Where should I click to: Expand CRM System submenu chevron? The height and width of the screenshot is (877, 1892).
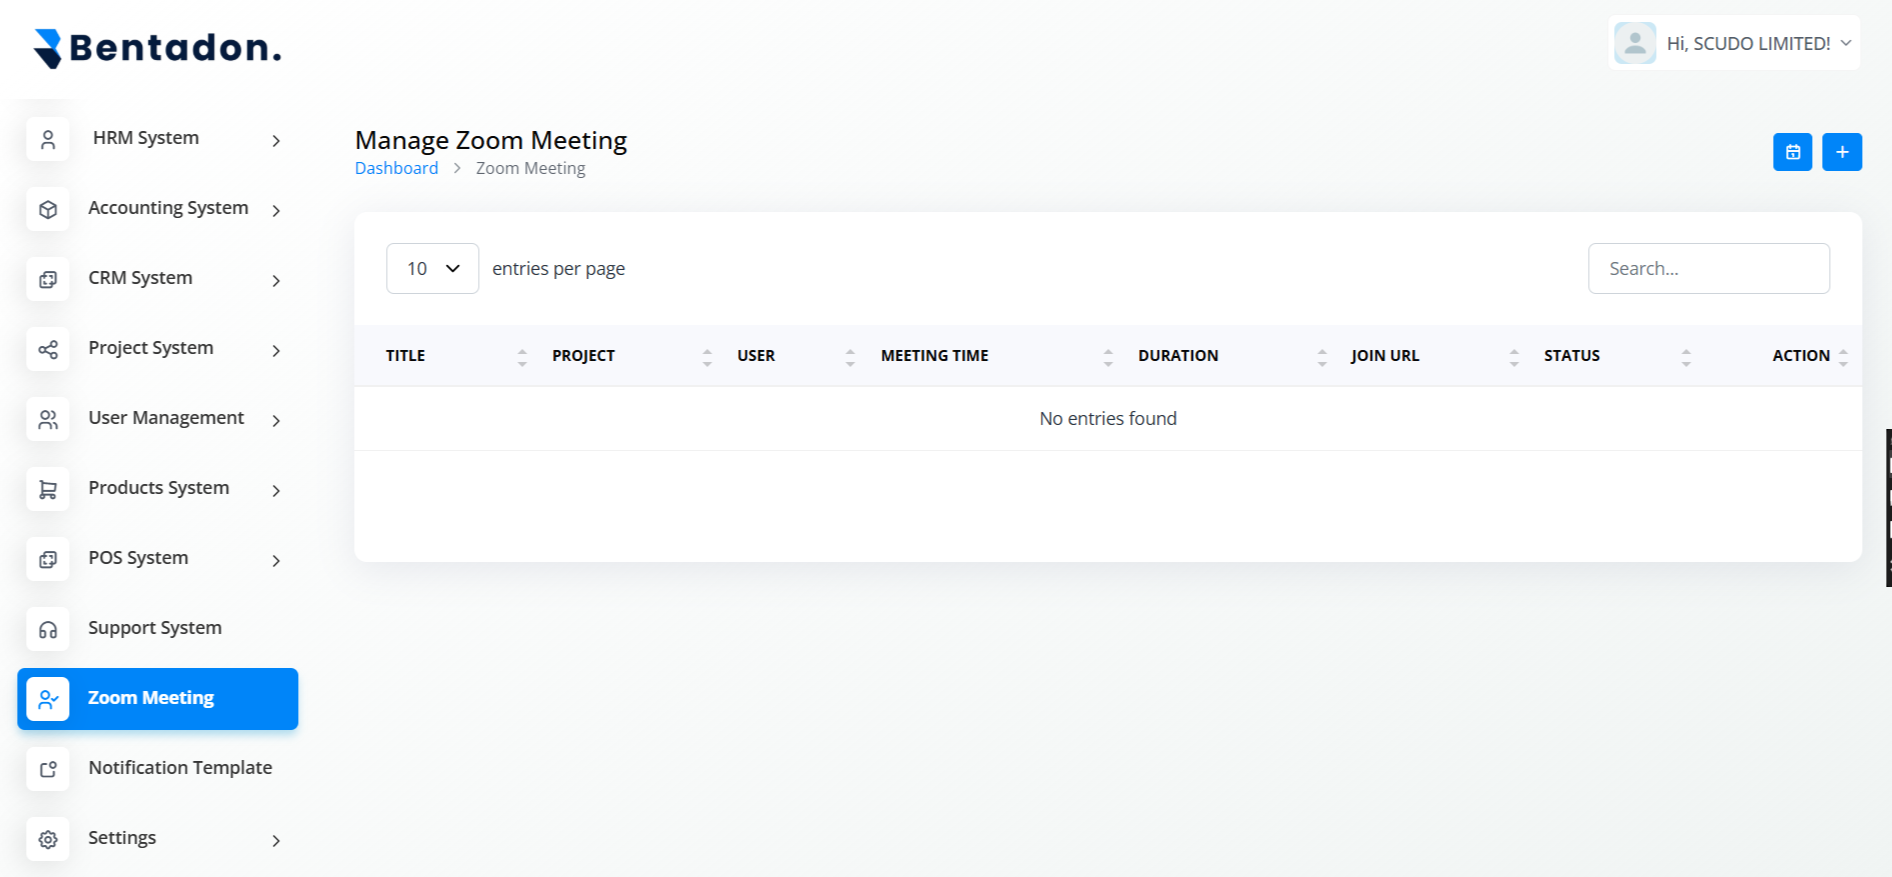pyautogui.click(x=276, y=281)
